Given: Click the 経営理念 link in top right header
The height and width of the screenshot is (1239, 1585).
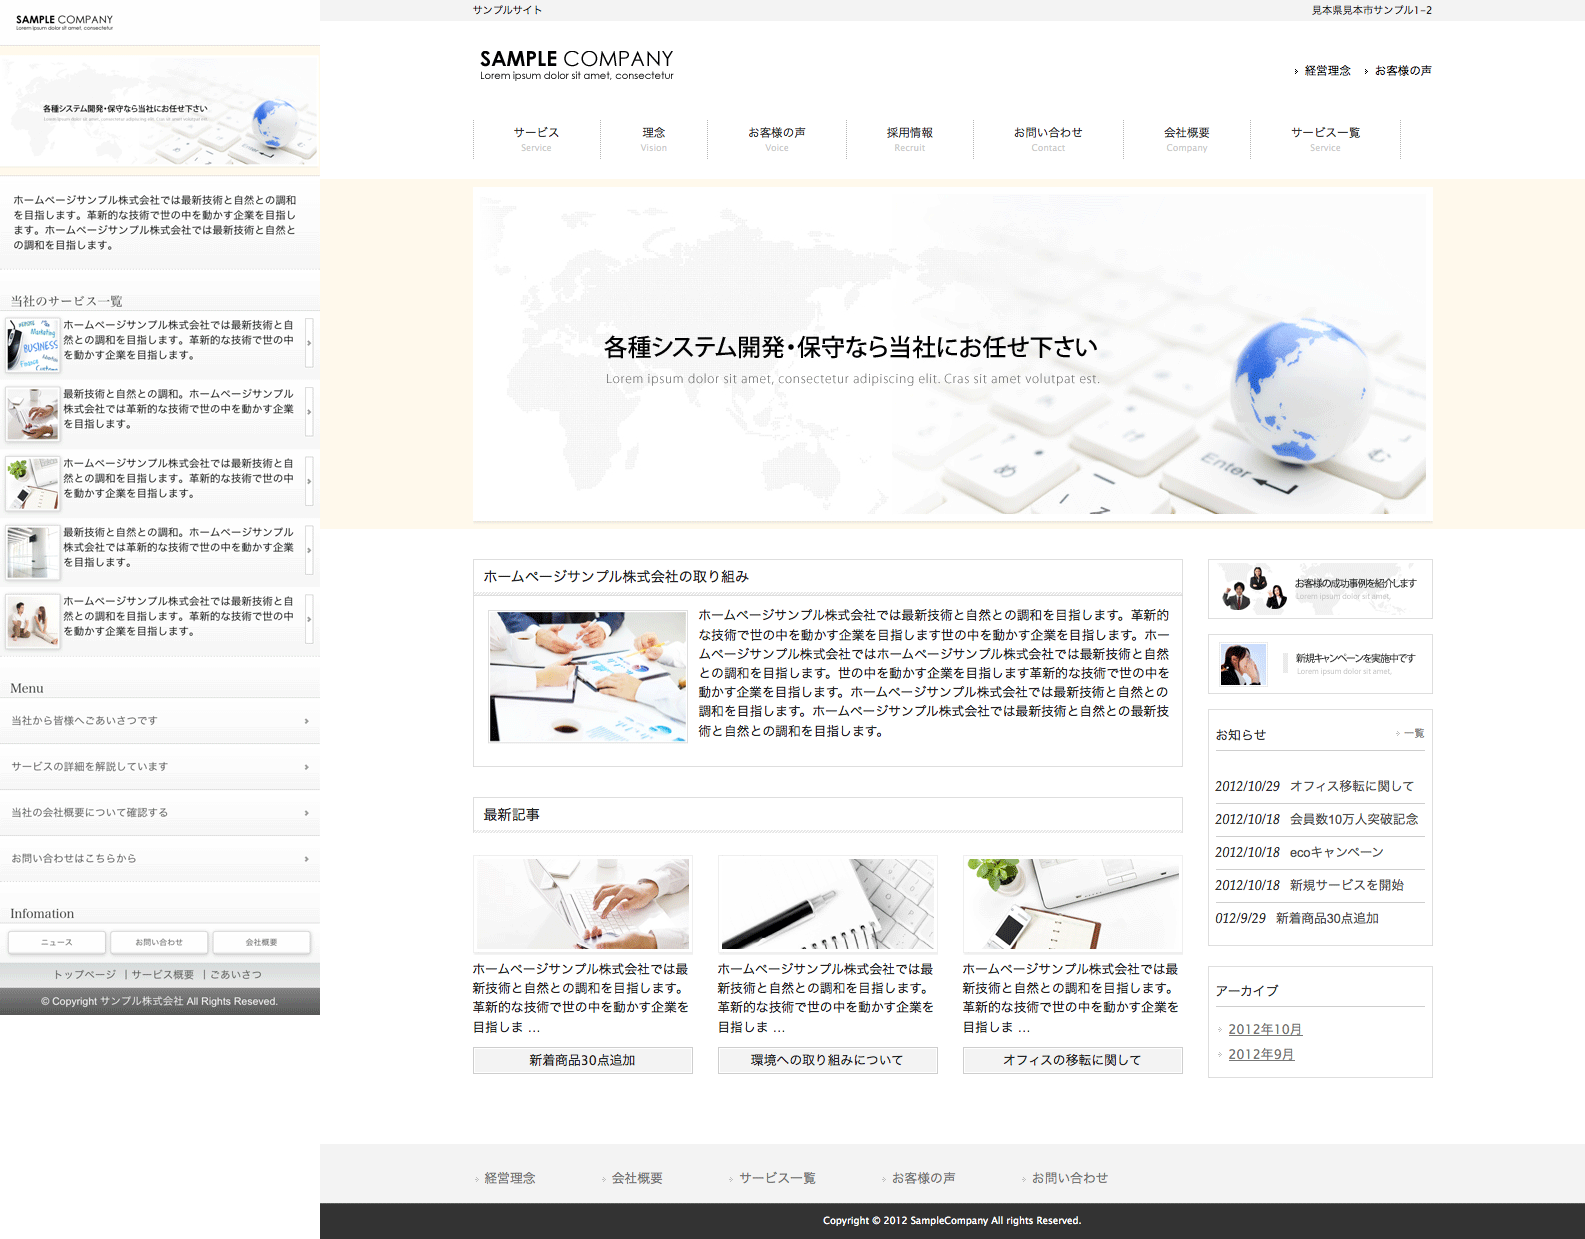Looking at the screenshot, I should coord(1327,71).
